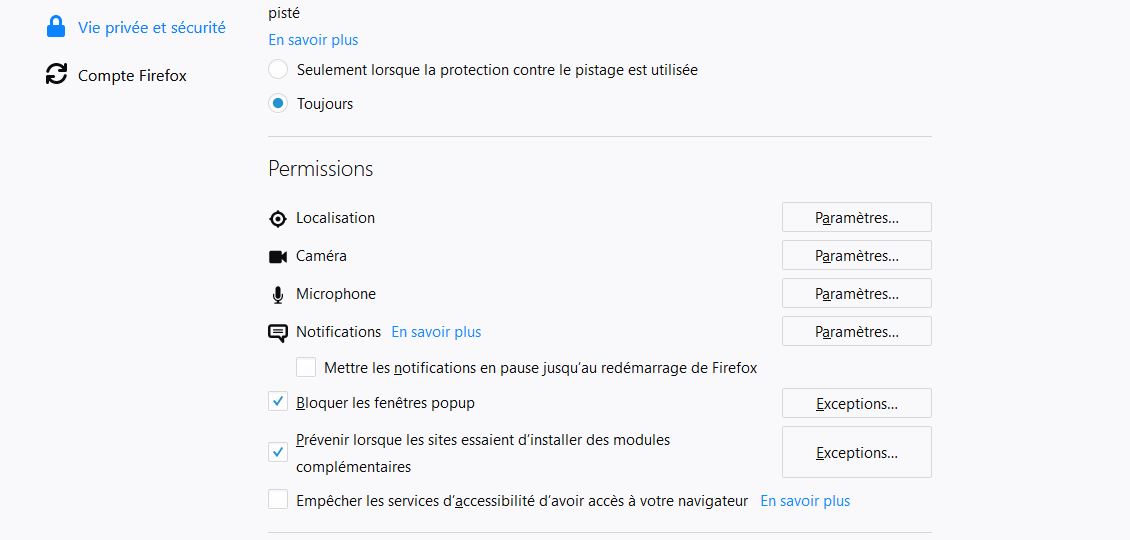The width and height of the screenshot is (1130, 540).
Task: Check Empêcher les services d'accessibilité
Action: pos(278,499)
